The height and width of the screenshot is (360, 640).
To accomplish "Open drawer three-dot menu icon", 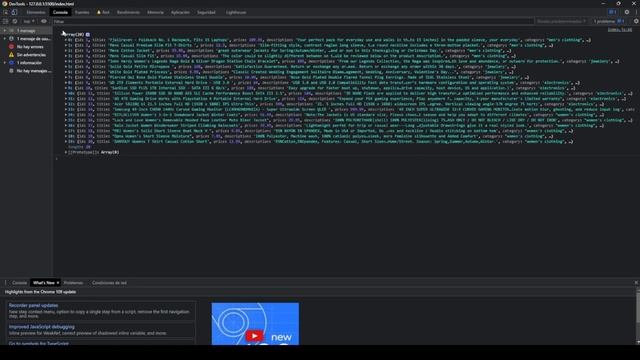I will [x=5, y=282].
